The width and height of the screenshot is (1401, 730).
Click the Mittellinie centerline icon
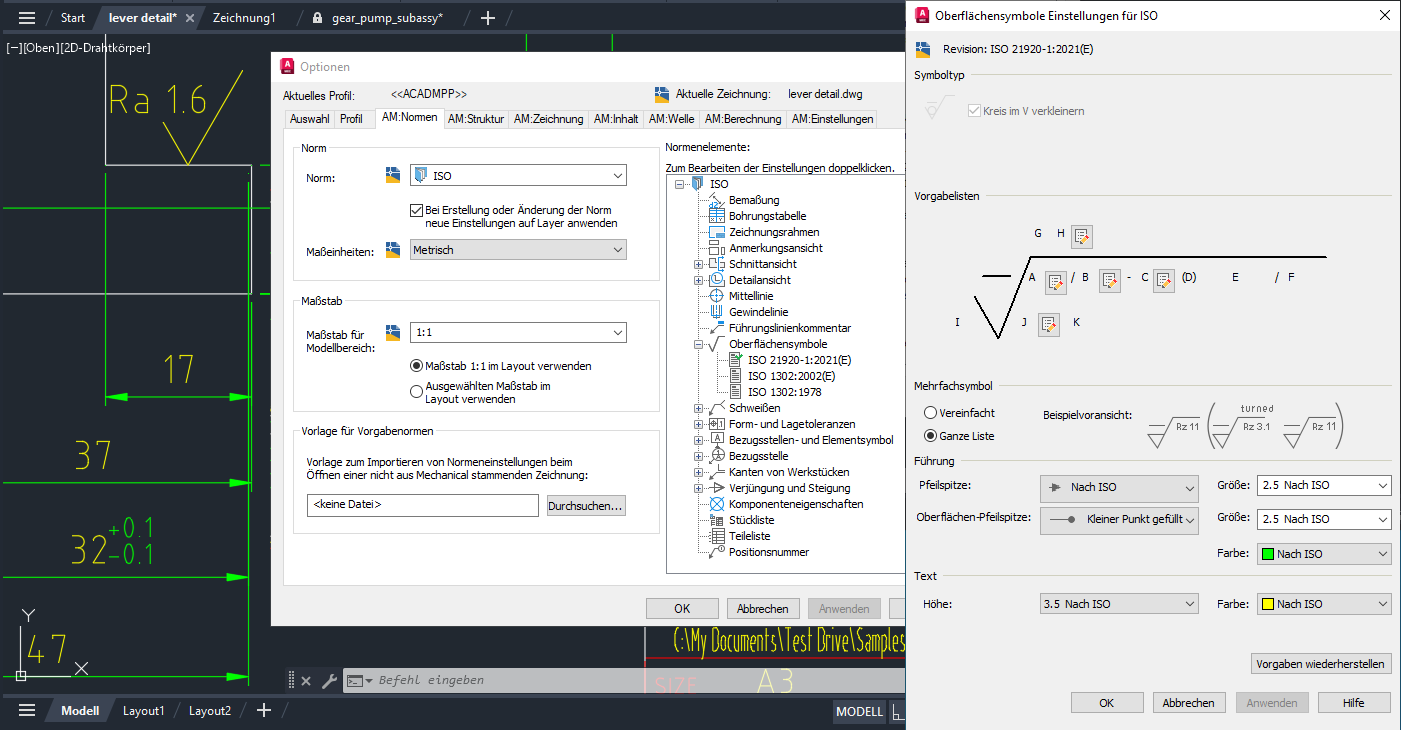716,296
